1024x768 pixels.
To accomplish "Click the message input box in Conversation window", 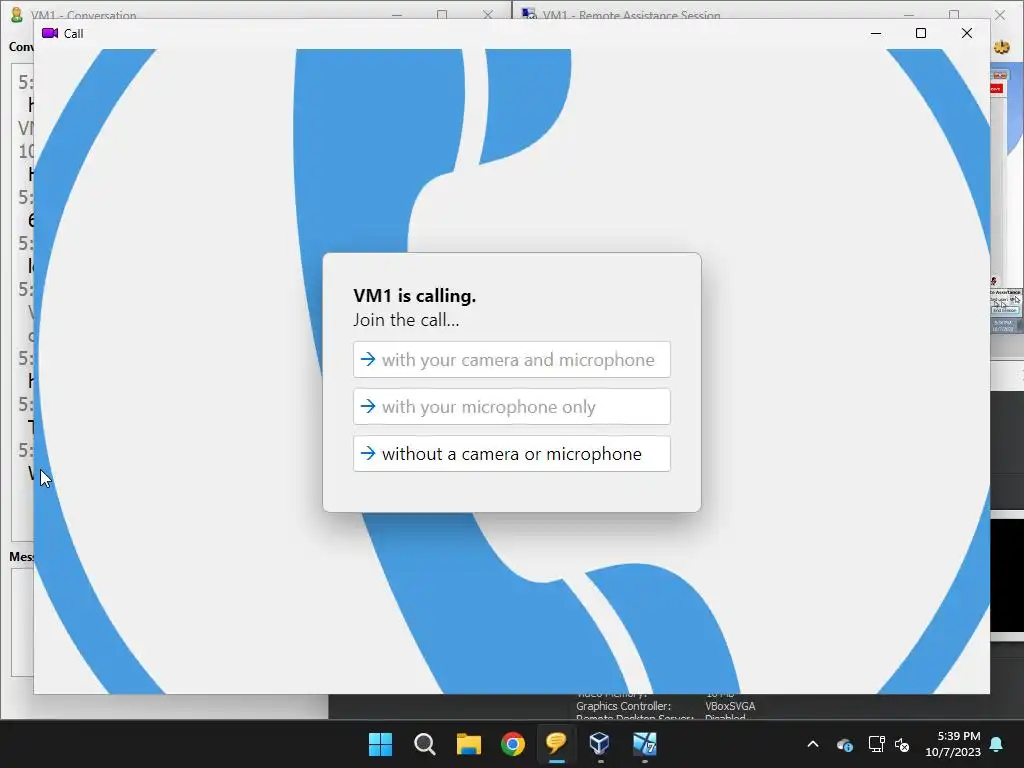I will (22, 622).
